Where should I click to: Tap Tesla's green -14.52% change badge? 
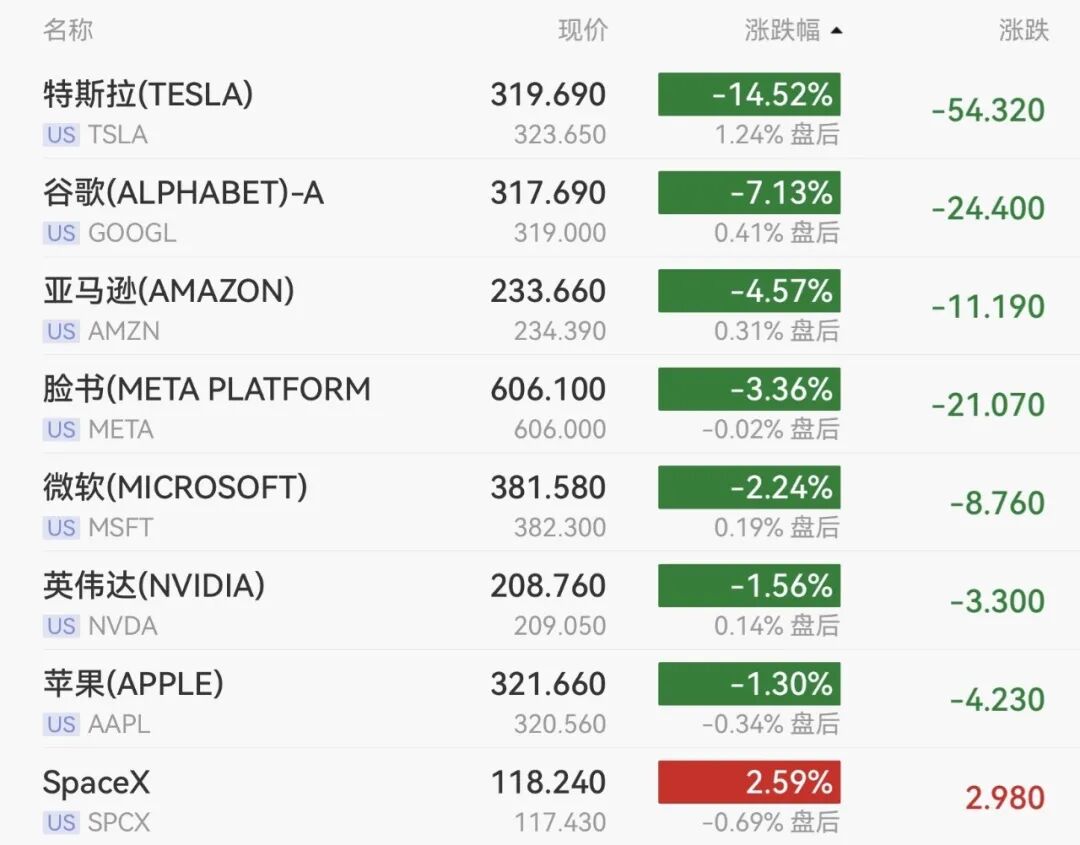[x=749, y=94]
